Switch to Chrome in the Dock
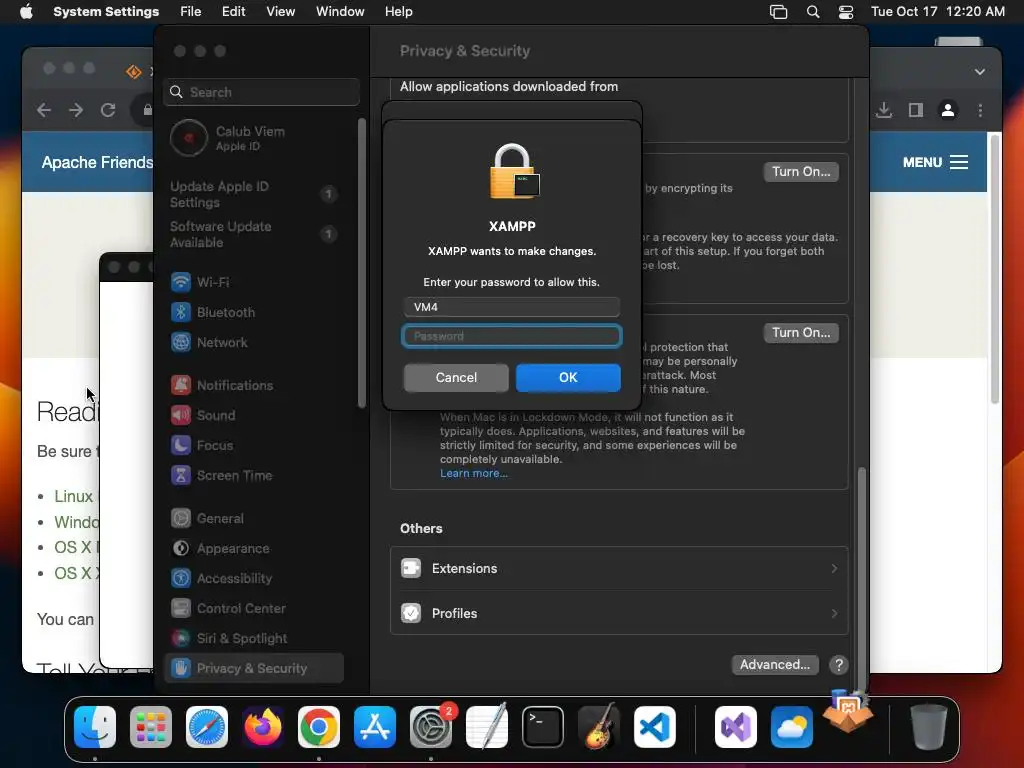 coord(319,727)
